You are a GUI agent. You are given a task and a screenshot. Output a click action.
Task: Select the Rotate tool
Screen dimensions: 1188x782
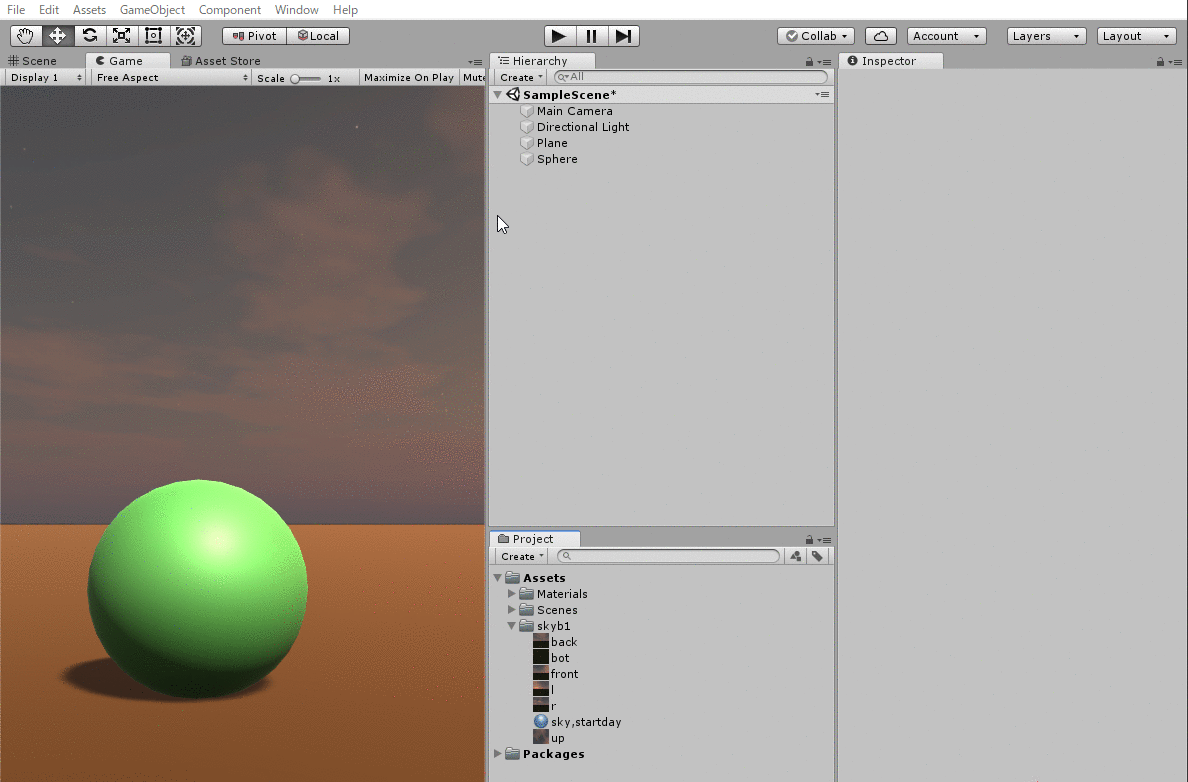[90, 36]
